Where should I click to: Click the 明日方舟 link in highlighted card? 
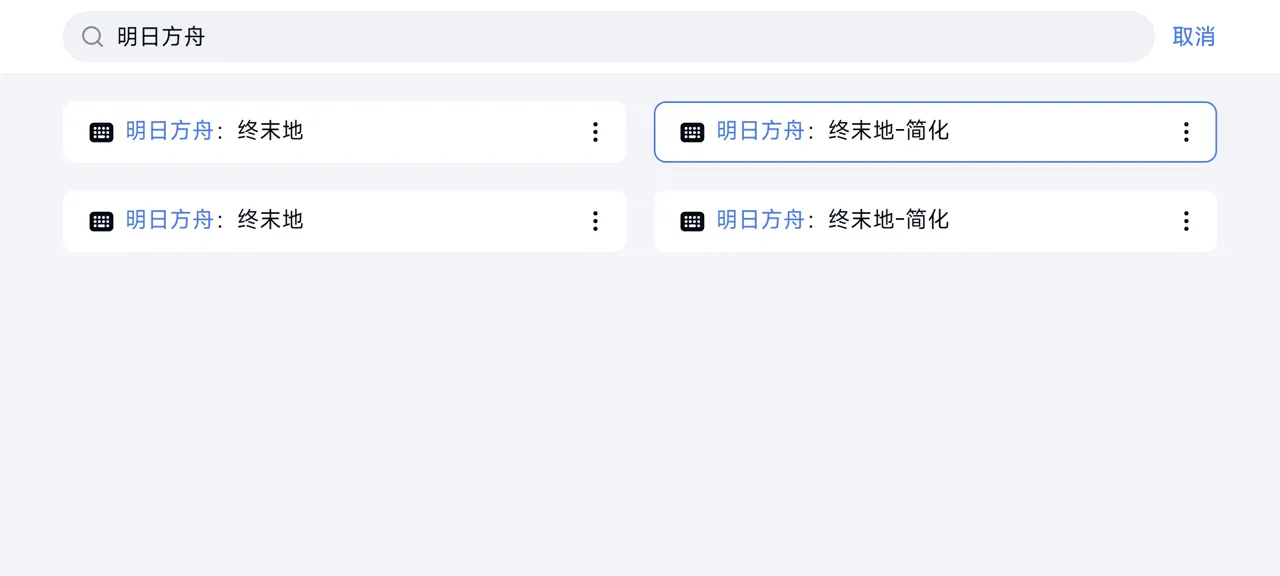tap(761, 131)
